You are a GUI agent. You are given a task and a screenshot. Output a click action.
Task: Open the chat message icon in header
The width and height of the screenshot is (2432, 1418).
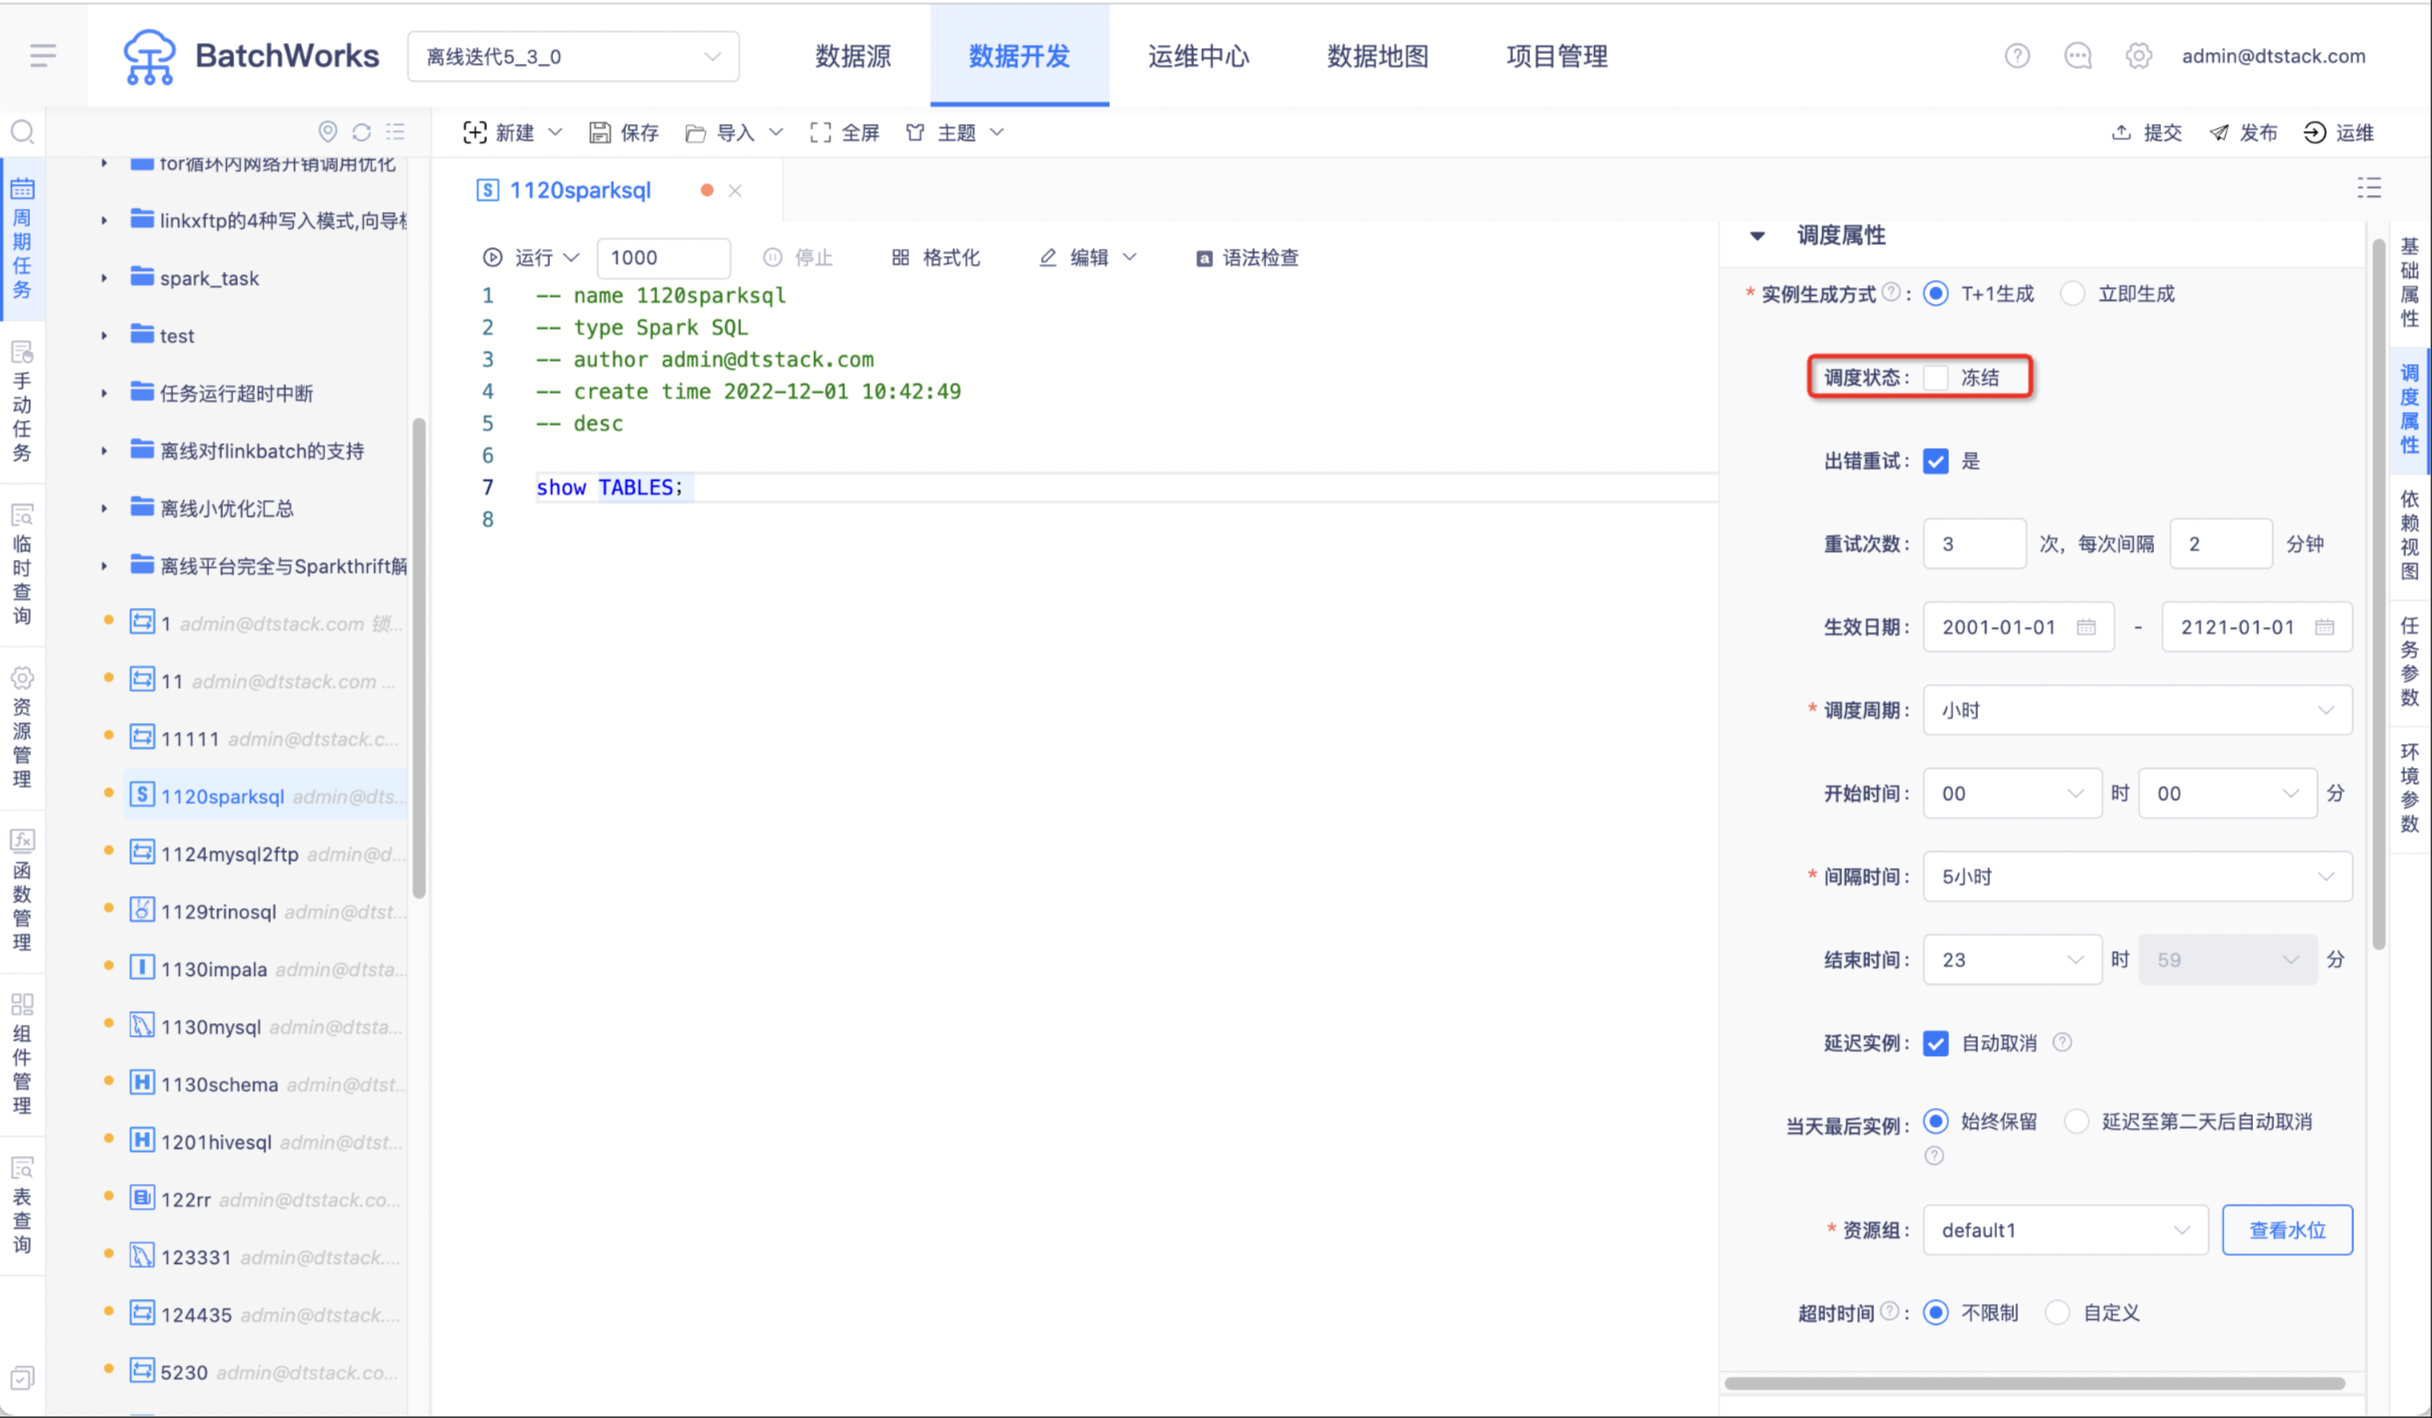[x=2078, y=56]
